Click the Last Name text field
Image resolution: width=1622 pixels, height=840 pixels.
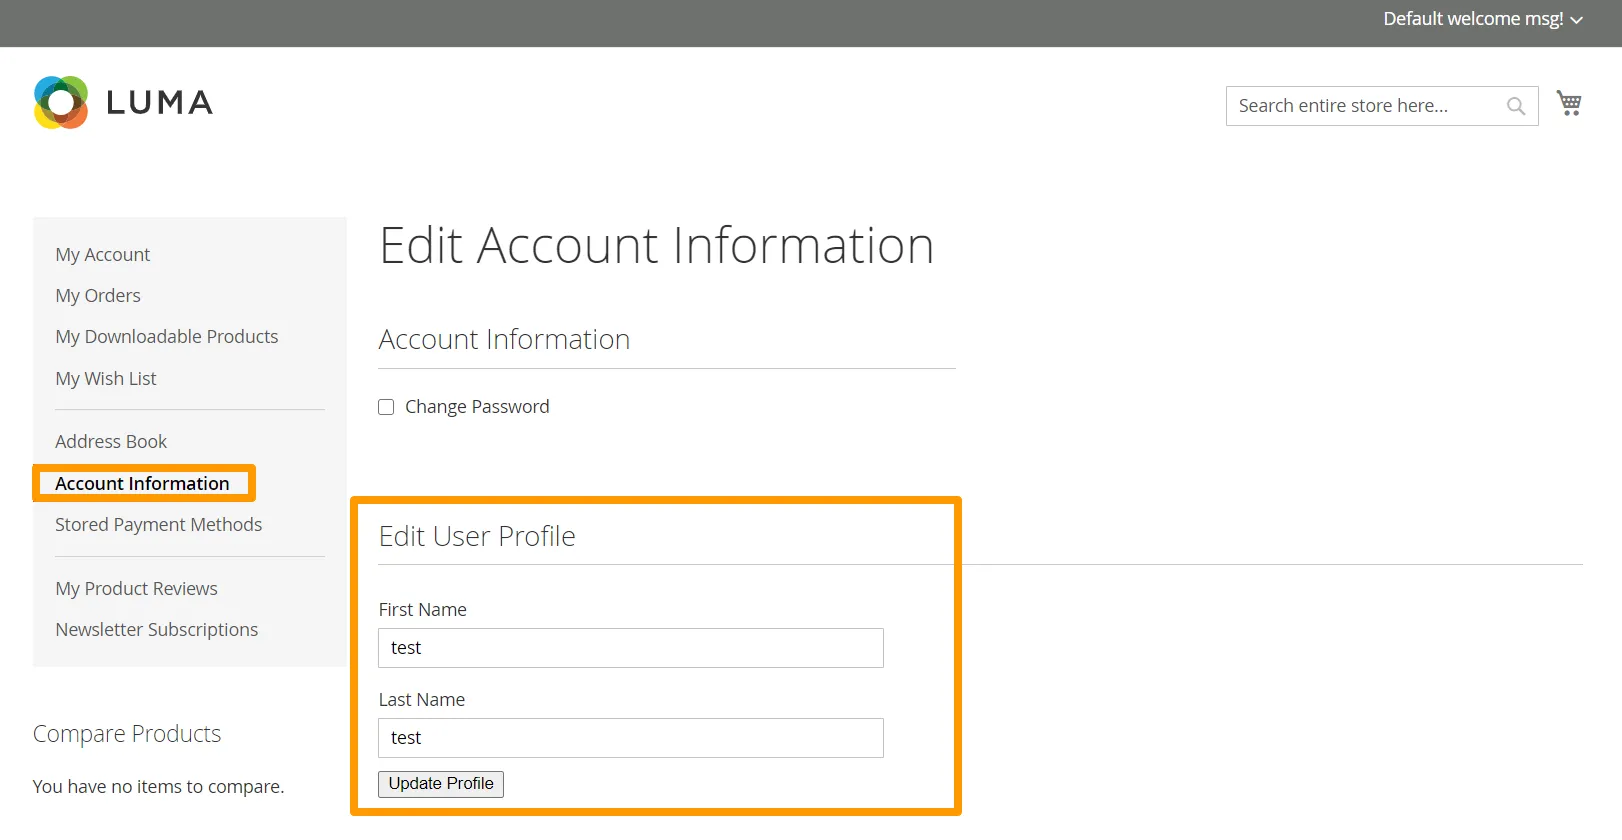click(x=630, y=738)
